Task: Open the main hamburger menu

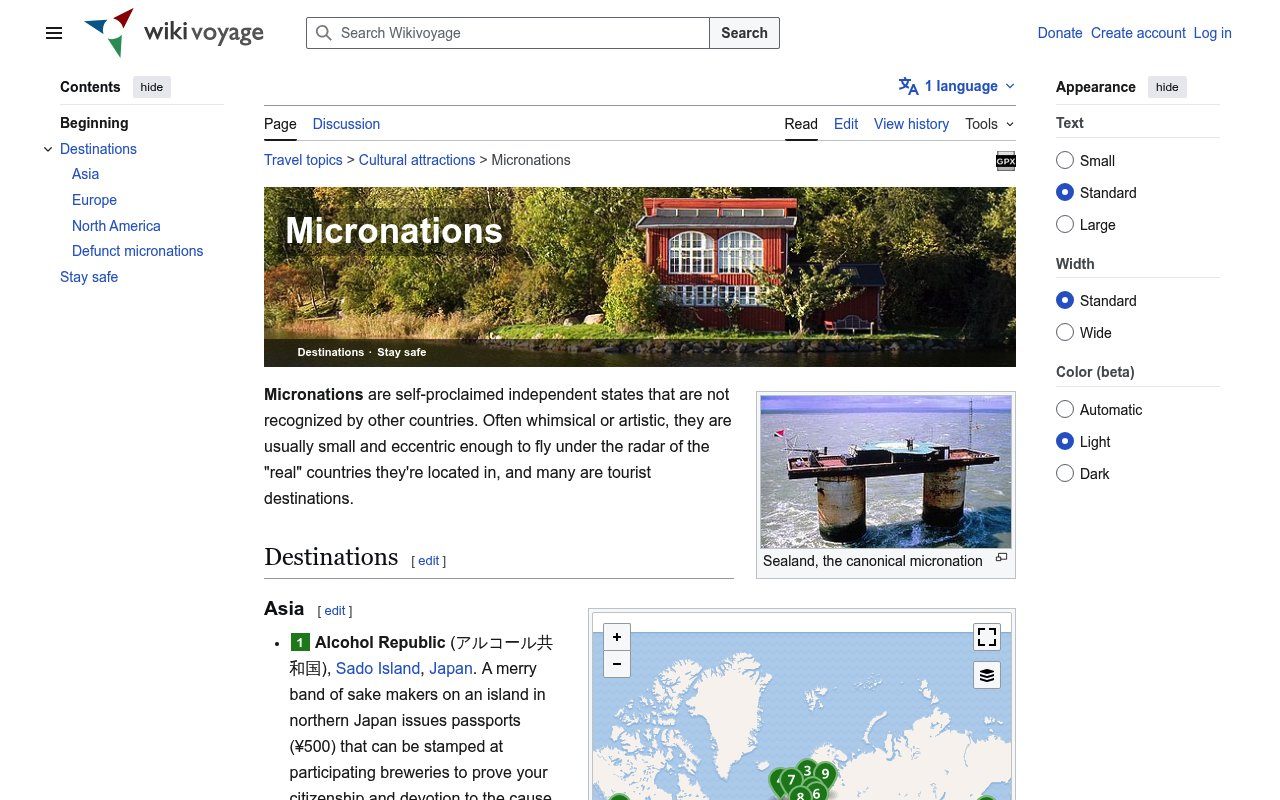Action: click(54, 33)
